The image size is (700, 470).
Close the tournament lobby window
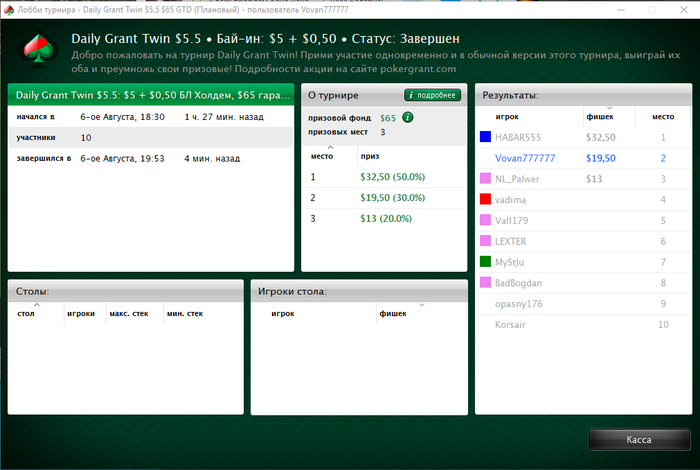tap(683, 9)
